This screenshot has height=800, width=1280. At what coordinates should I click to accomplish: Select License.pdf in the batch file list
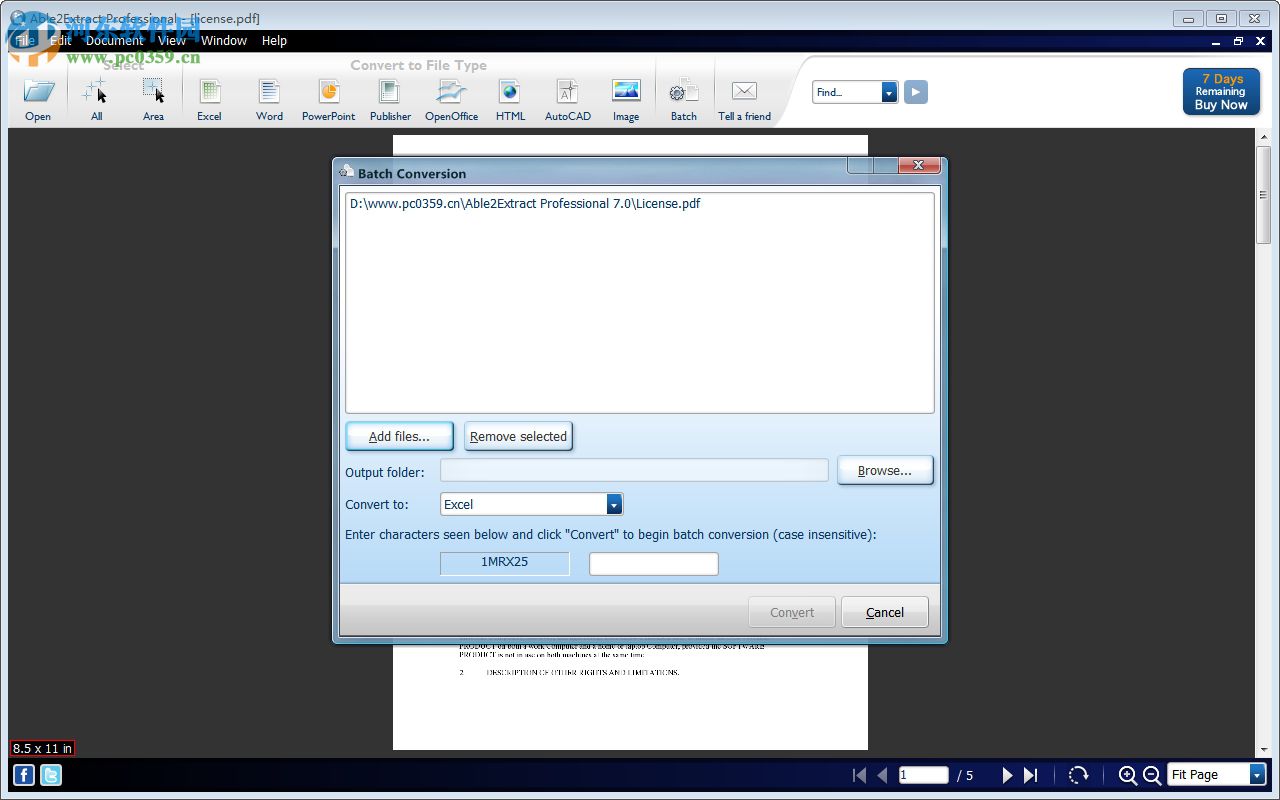(x=525, y=204)
